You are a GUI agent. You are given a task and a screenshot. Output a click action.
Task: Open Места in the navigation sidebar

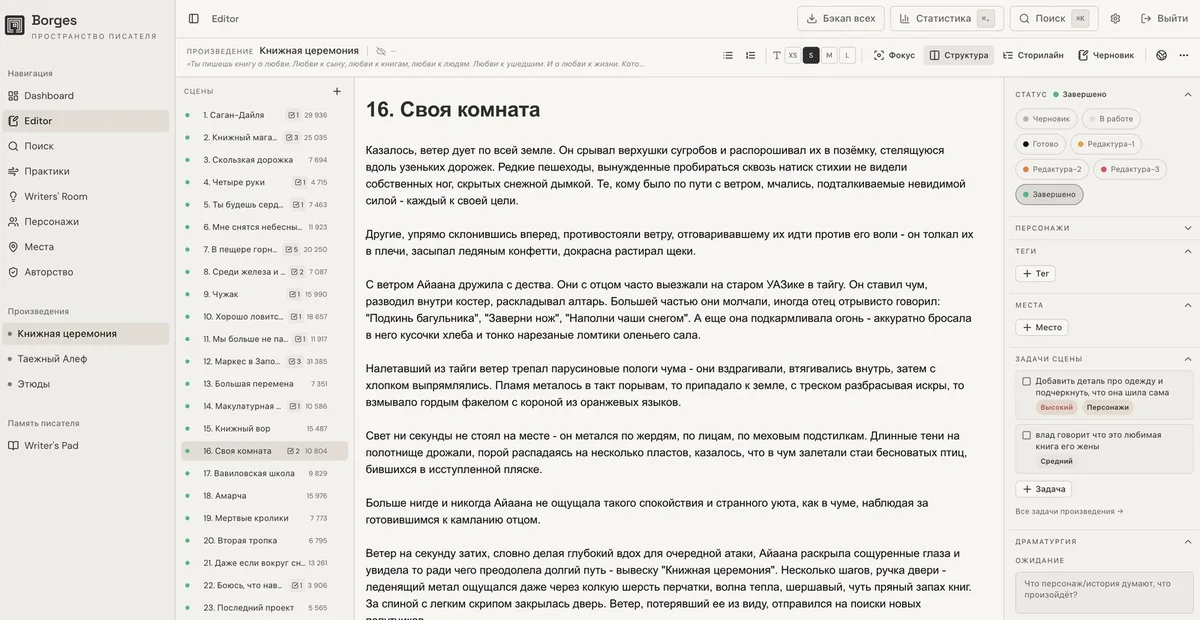[85, 246]
